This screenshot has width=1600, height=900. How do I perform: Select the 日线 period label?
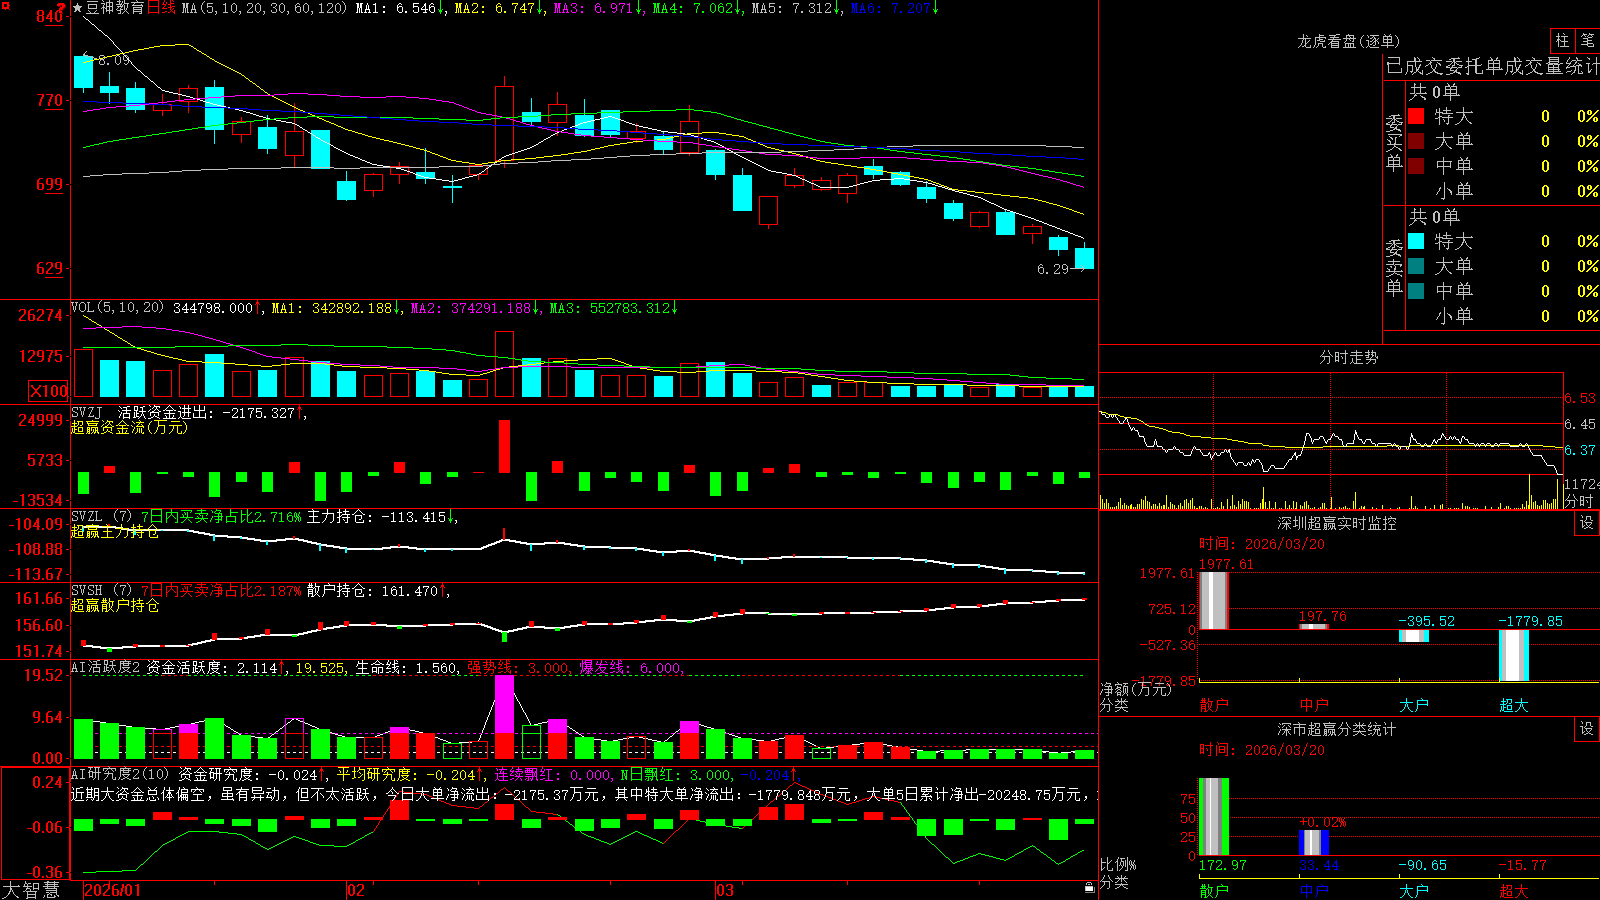tap(161, 8)
